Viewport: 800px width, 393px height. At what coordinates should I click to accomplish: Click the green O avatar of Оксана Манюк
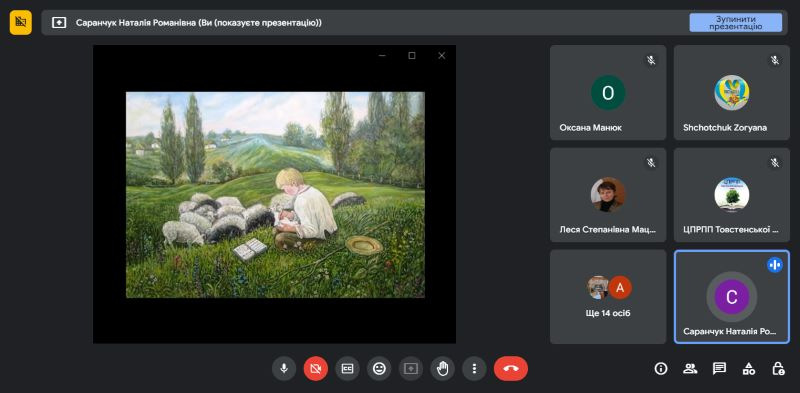(608, 92)
